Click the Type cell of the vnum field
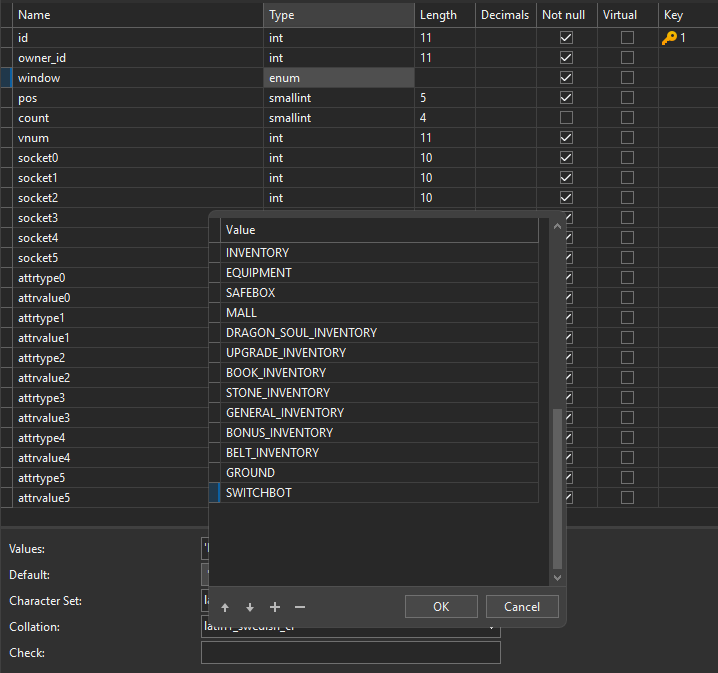718x673 pixels. tap(338, 138)
